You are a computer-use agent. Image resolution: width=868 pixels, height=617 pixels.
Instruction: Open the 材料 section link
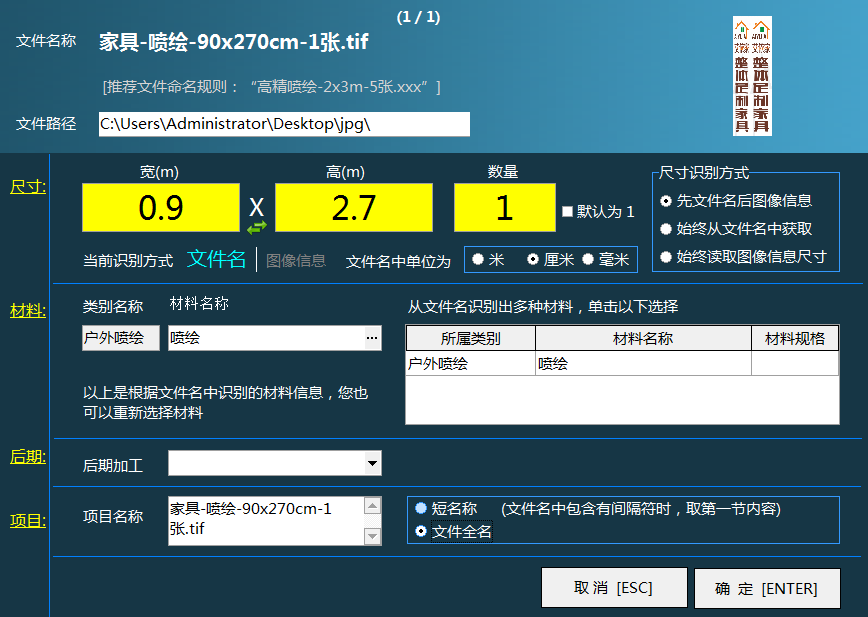(27, 311)
